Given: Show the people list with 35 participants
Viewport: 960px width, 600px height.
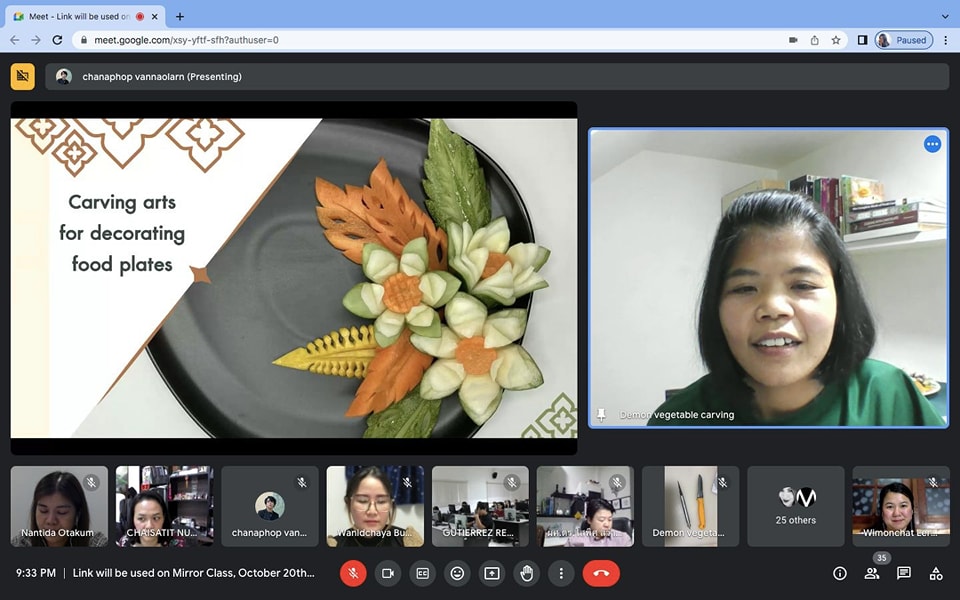Looking at the screenshot, I should (x=872, y=573).
